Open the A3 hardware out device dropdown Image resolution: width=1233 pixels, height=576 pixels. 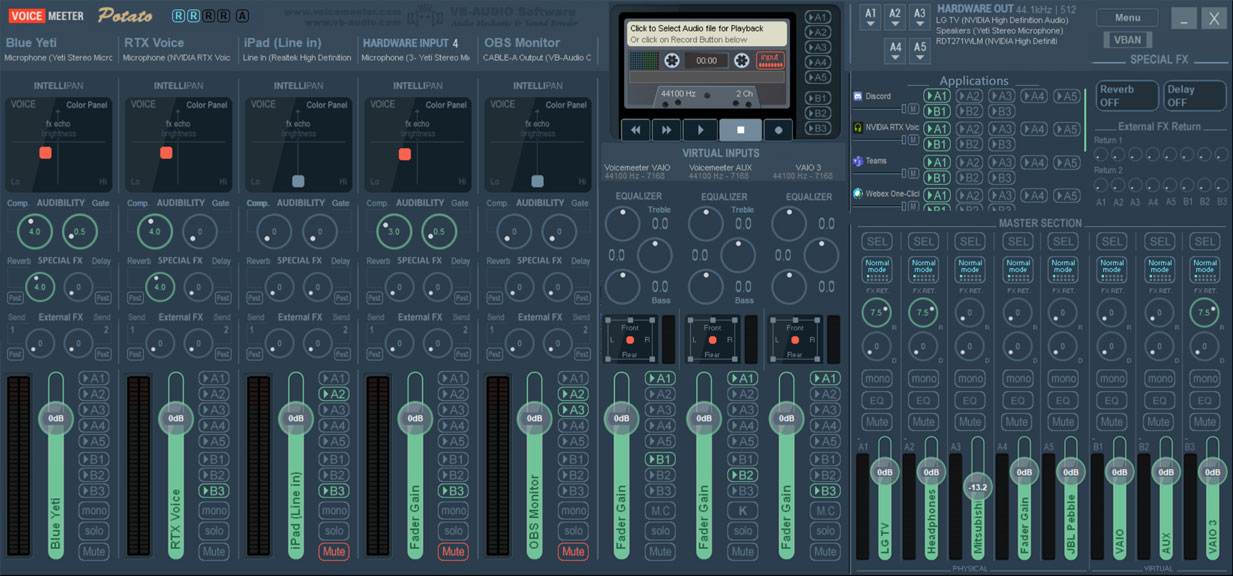[x=920, y=18]
